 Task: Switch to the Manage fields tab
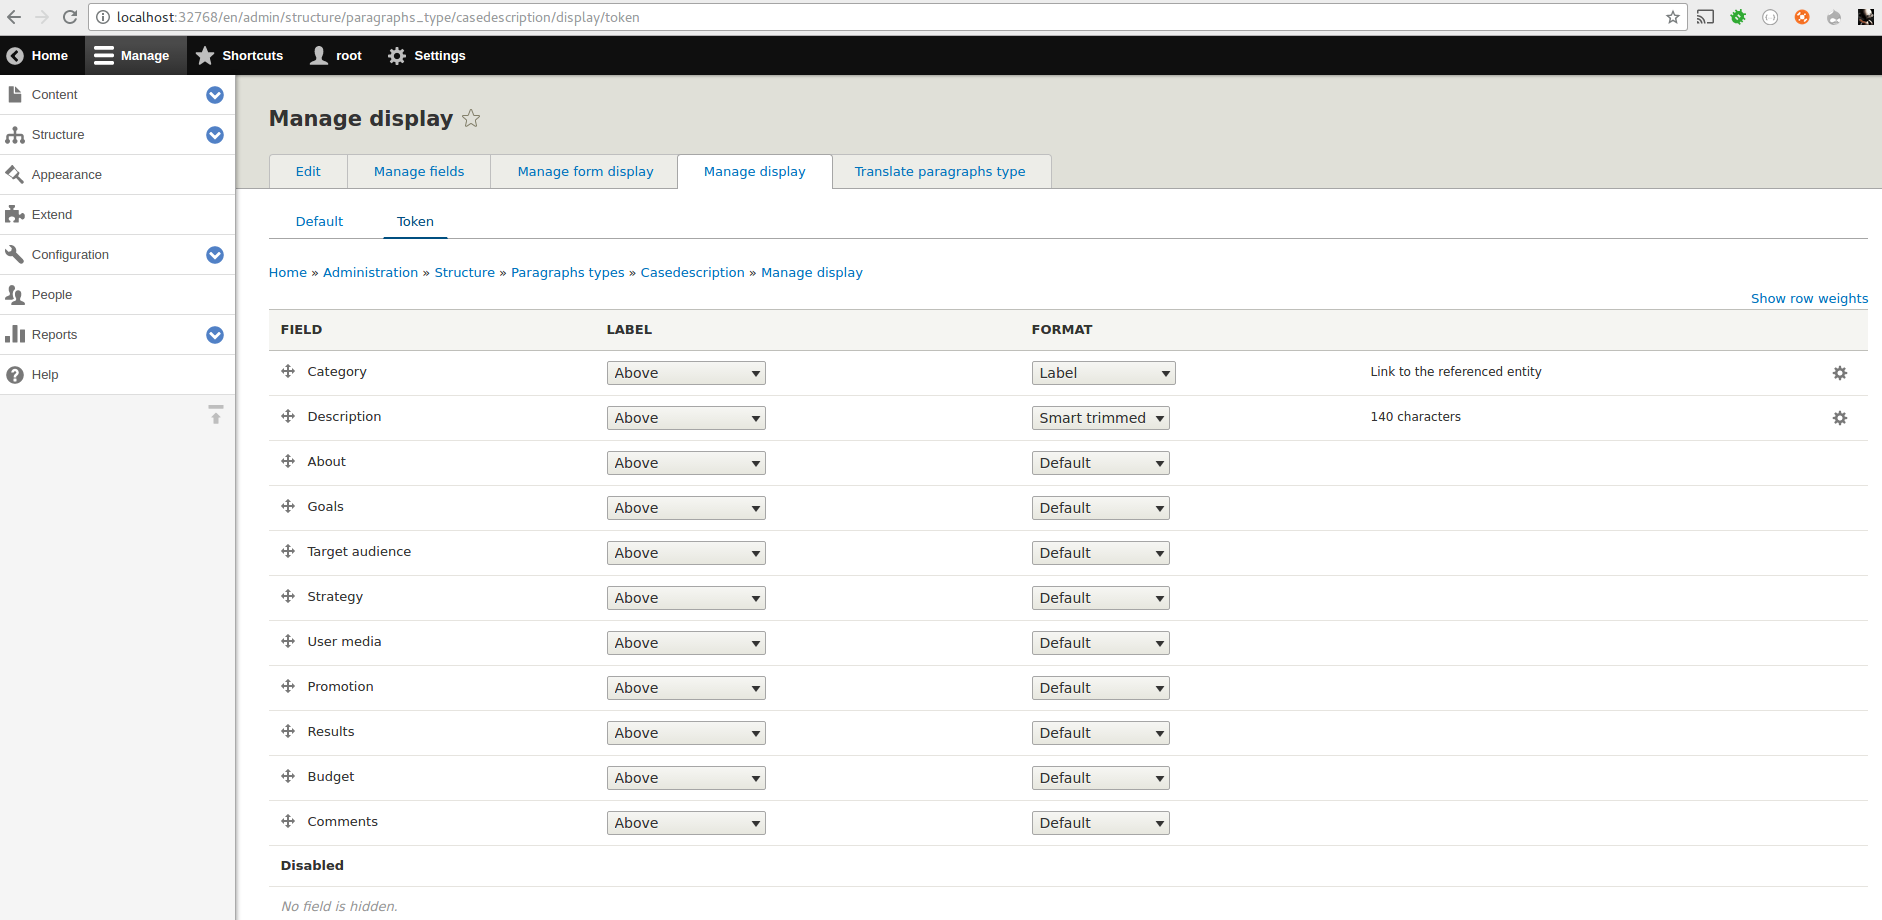click(x=418, y=171)
